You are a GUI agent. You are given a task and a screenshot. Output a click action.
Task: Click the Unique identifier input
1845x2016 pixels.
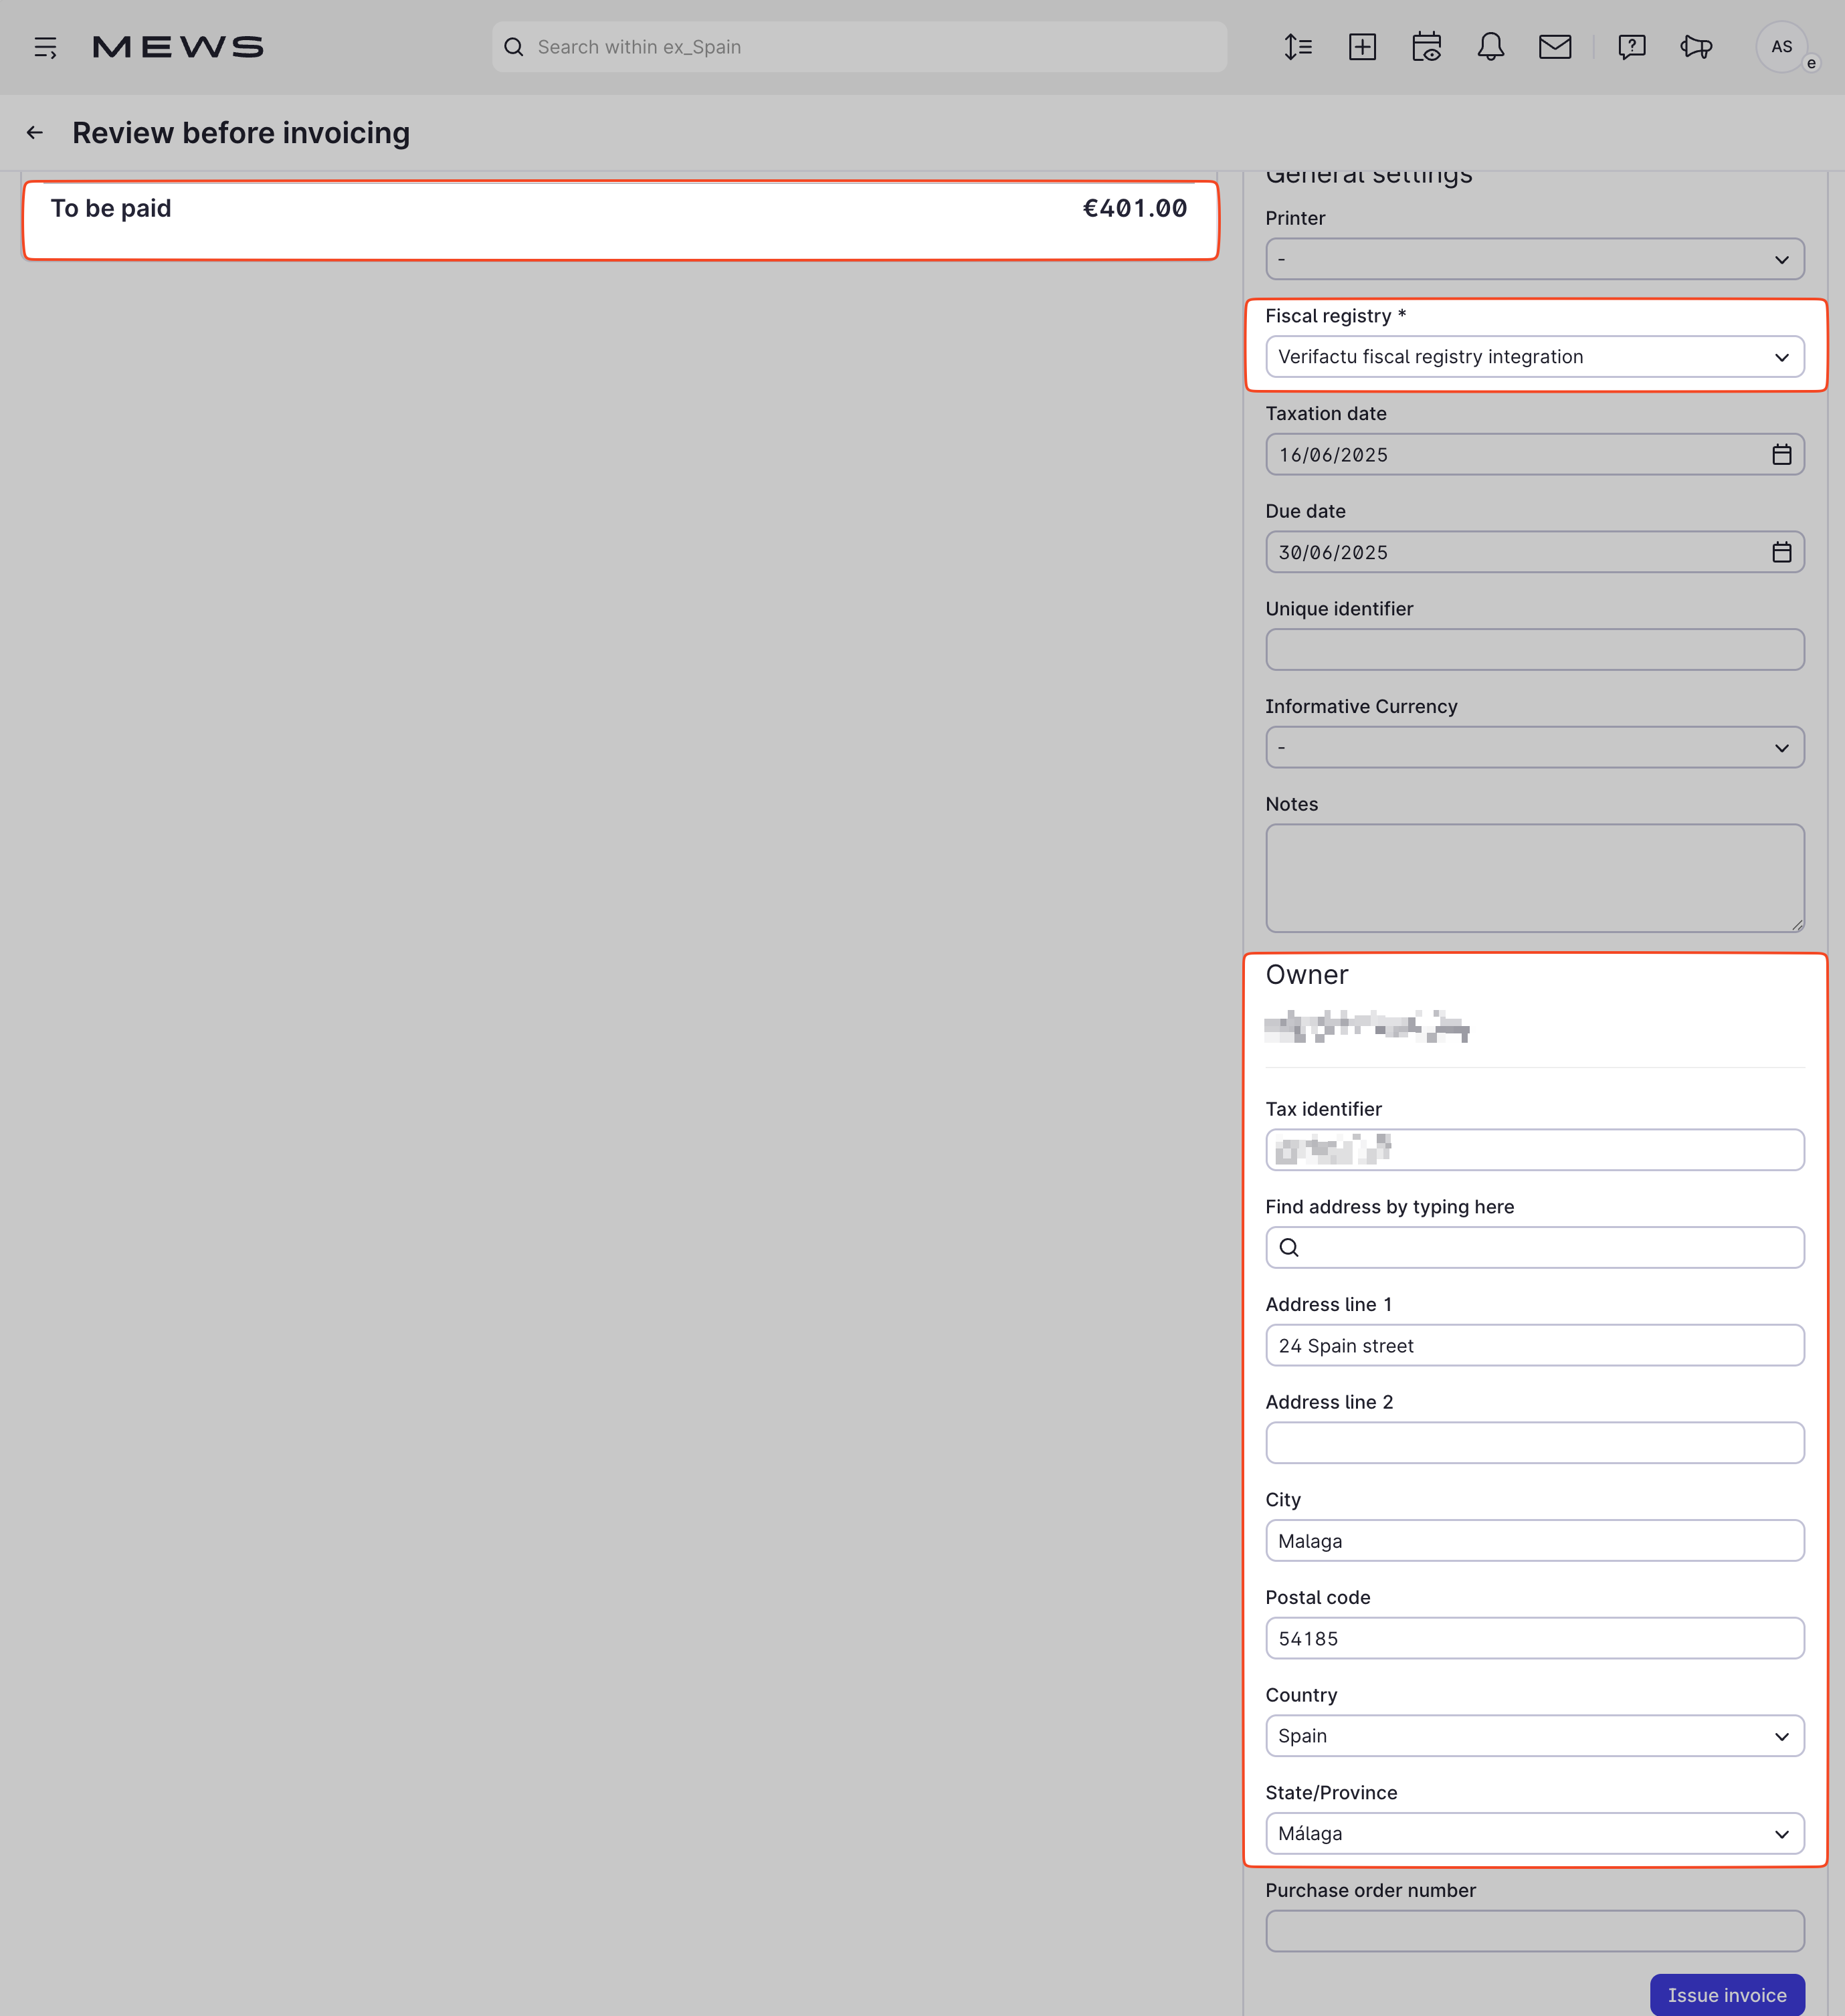coord(1535,650)
